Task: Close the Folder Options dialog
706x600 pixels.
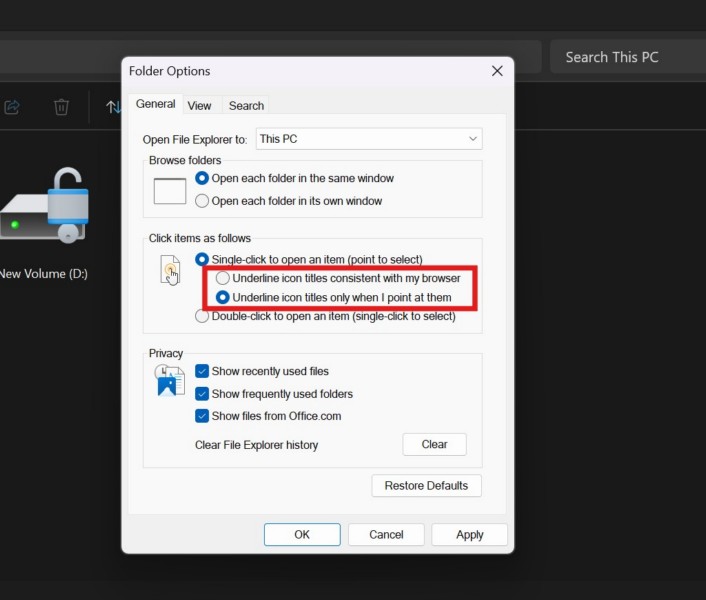Action: pyautogui.click(x=497, y=71)
